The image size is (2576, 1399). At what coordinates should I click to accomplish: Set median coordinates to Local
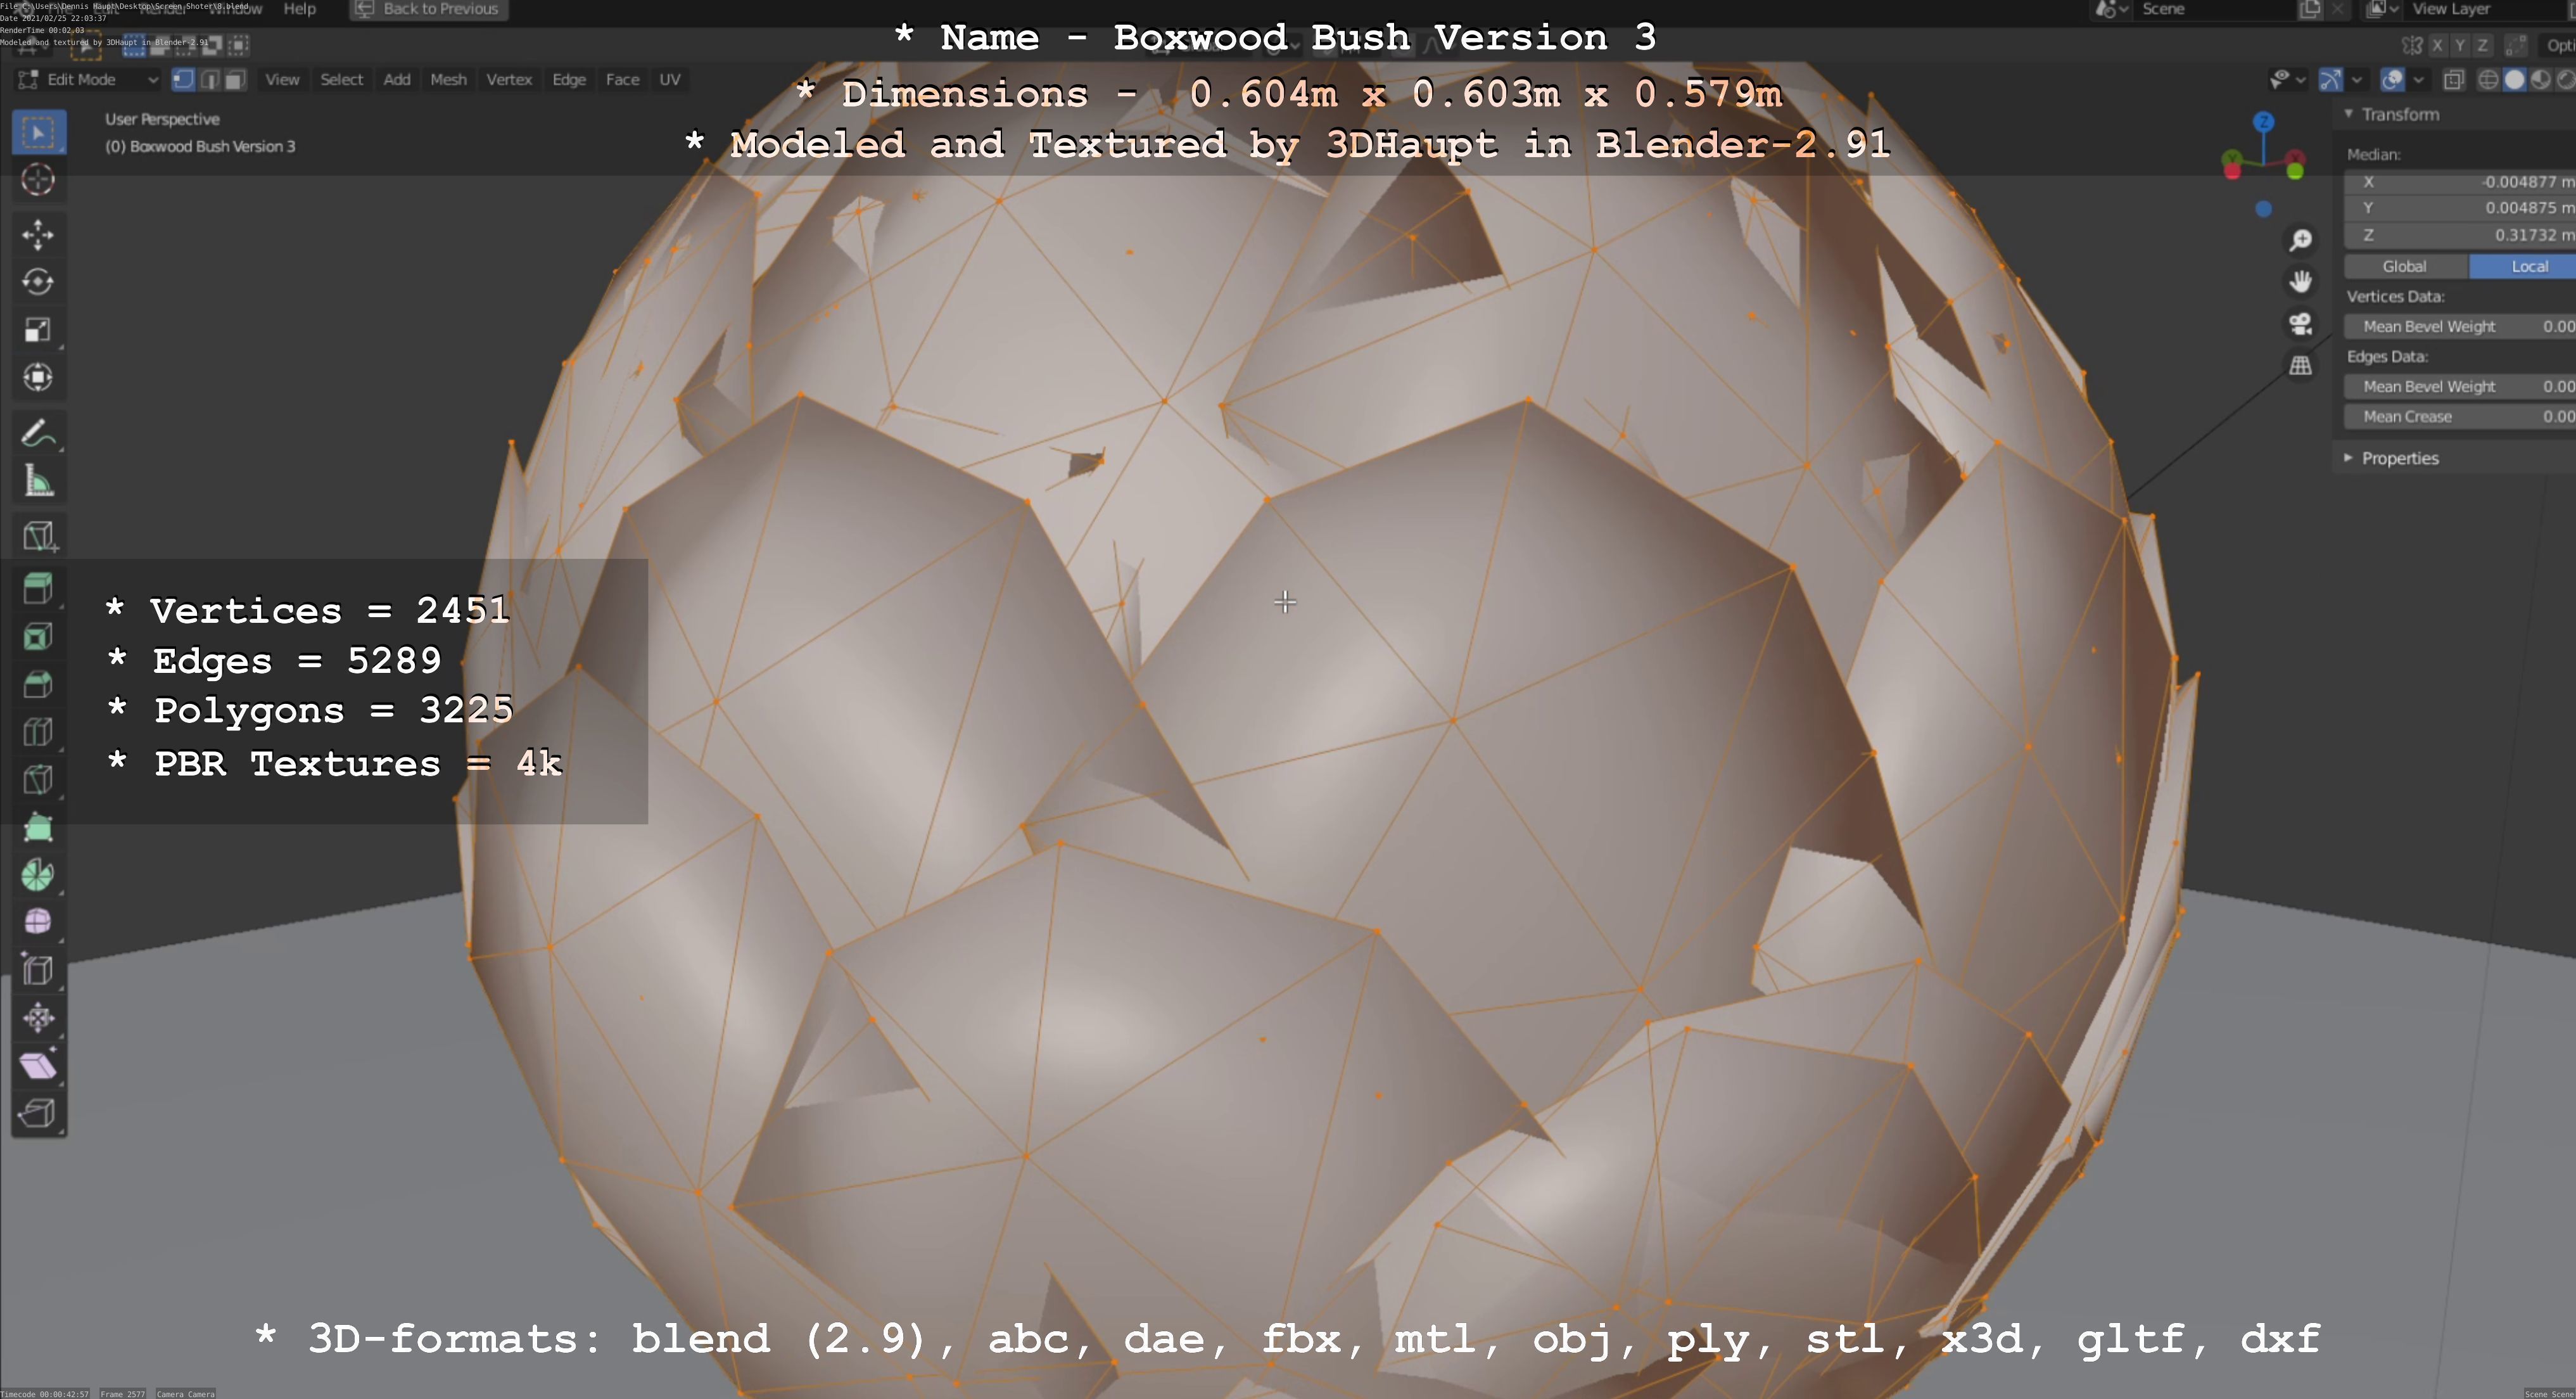[x=2523, y=267]
